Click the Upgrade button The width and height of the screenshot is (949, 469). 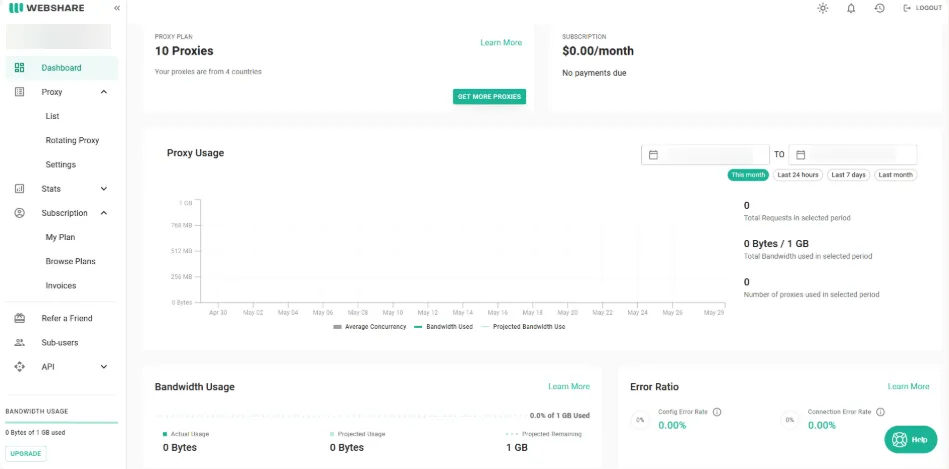coord(26,453)
